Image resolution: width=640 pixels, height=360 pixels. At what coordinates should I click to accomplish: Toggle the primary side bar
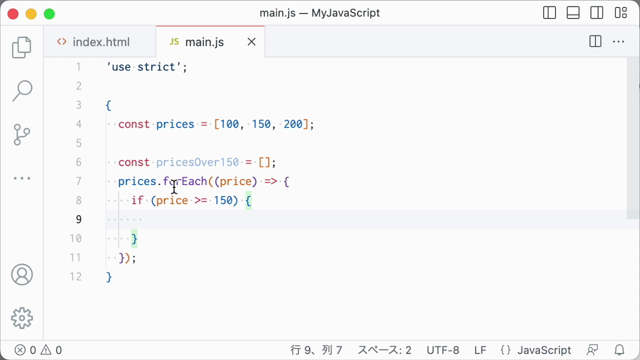pos(549,13)
